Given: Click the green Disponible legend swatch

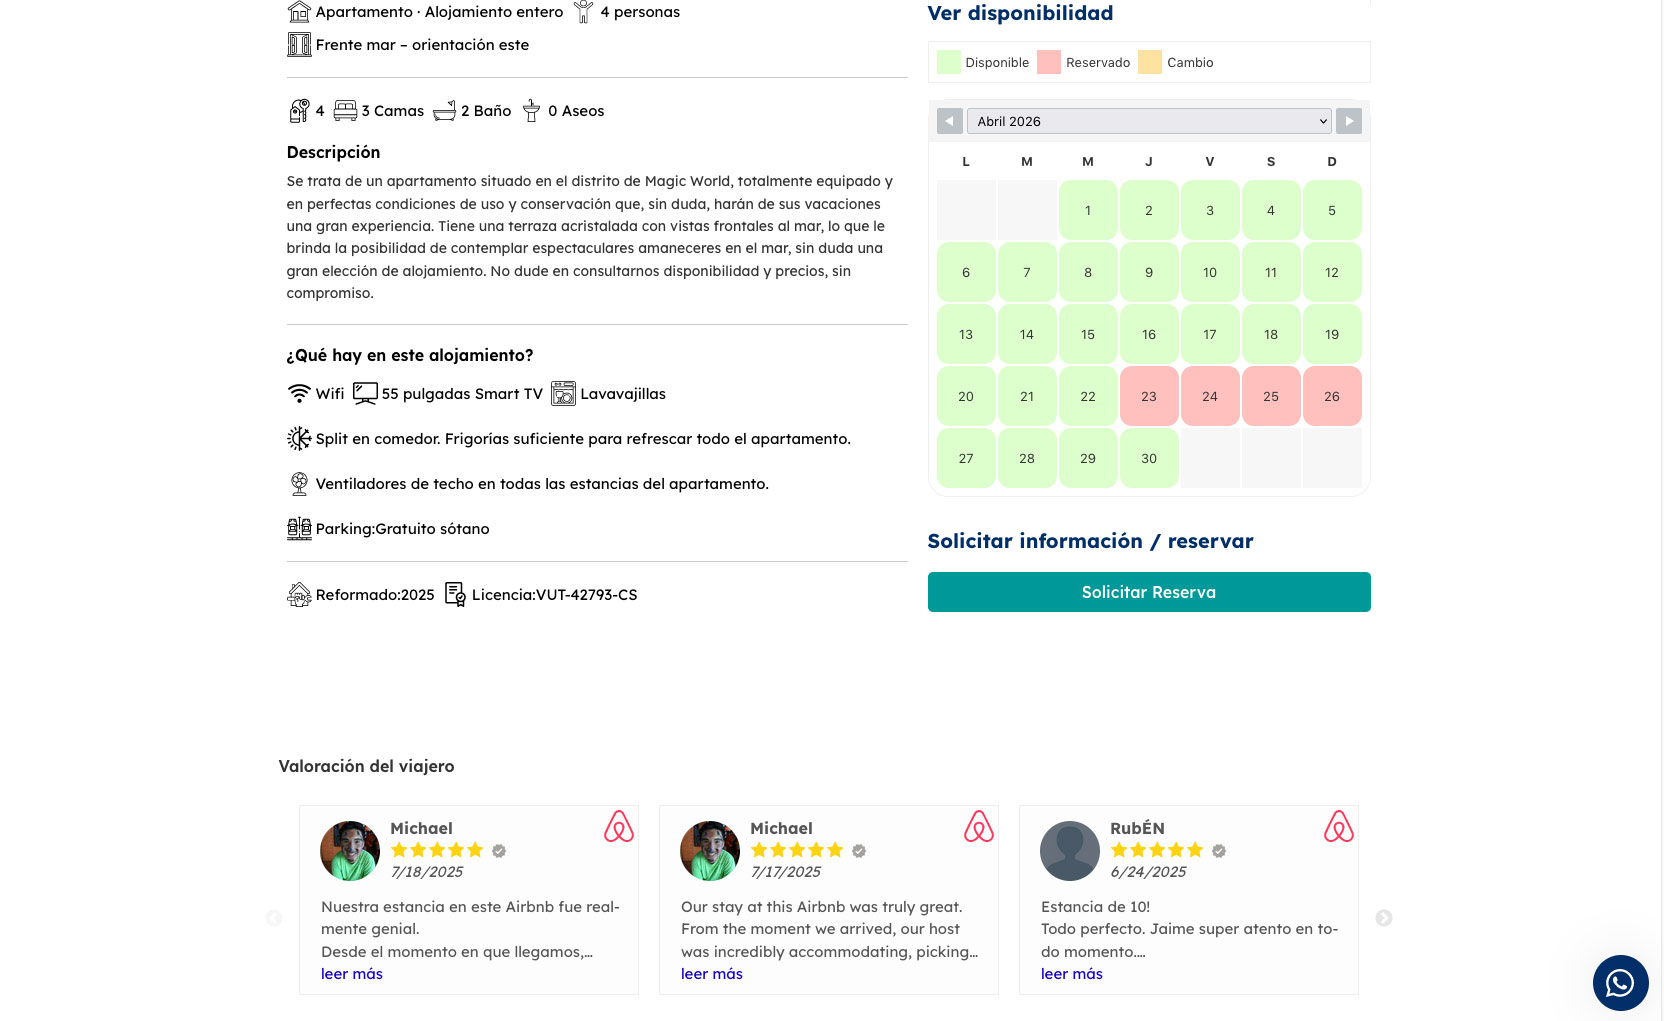Looking at the screenshot, I should pos(949,62).
